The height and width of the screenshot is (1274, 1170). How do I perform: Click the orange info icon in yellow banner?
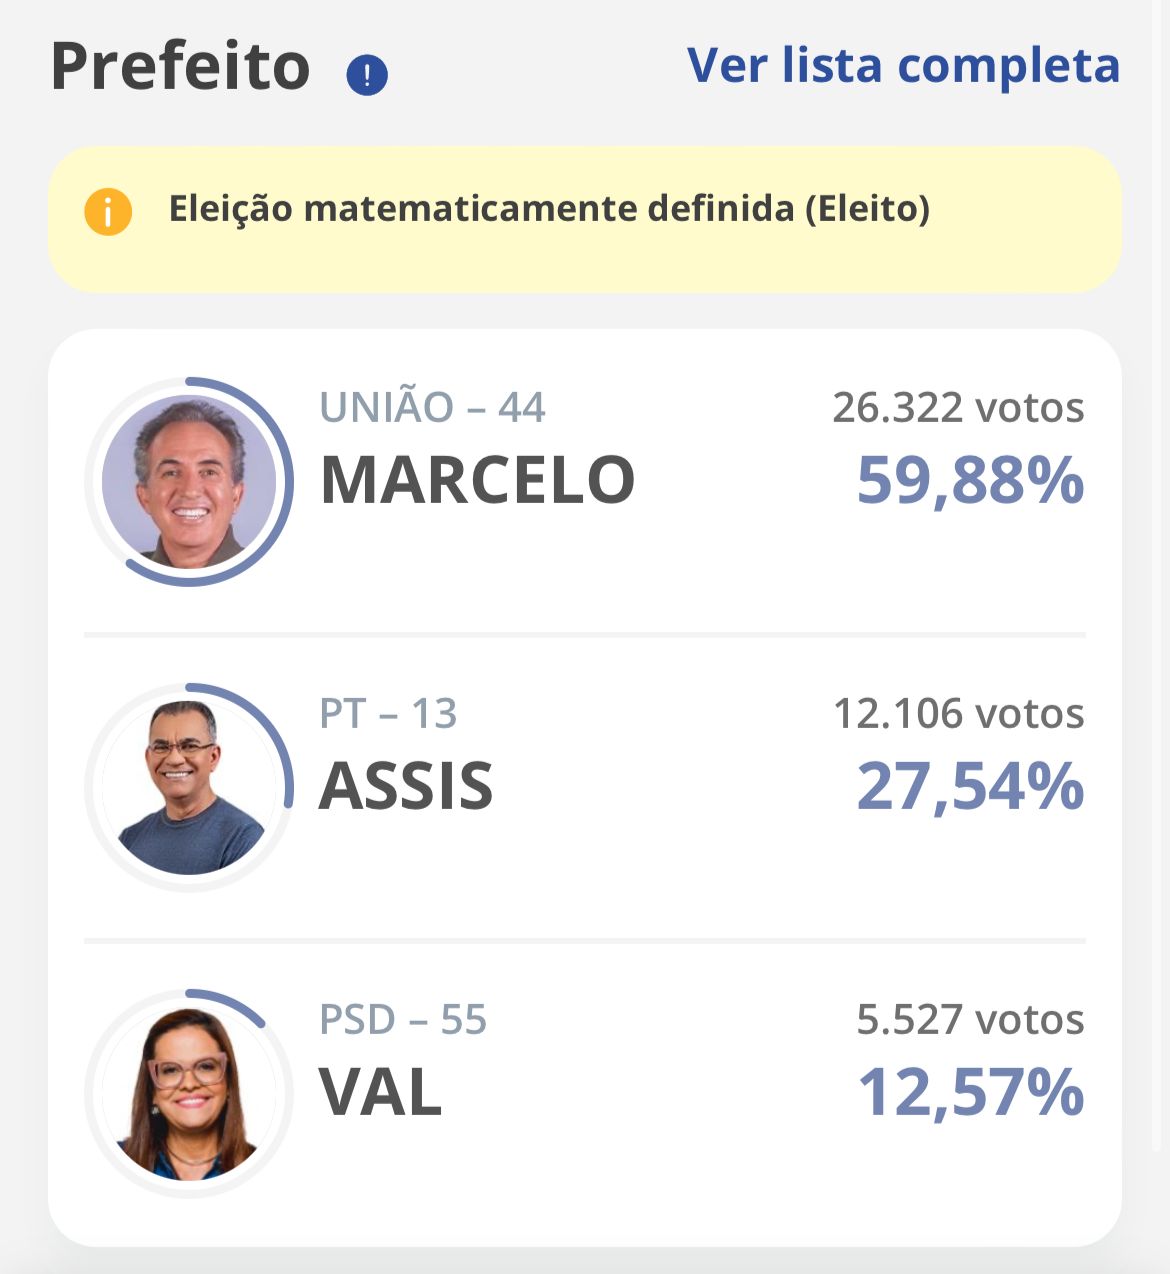click(108, 212)
